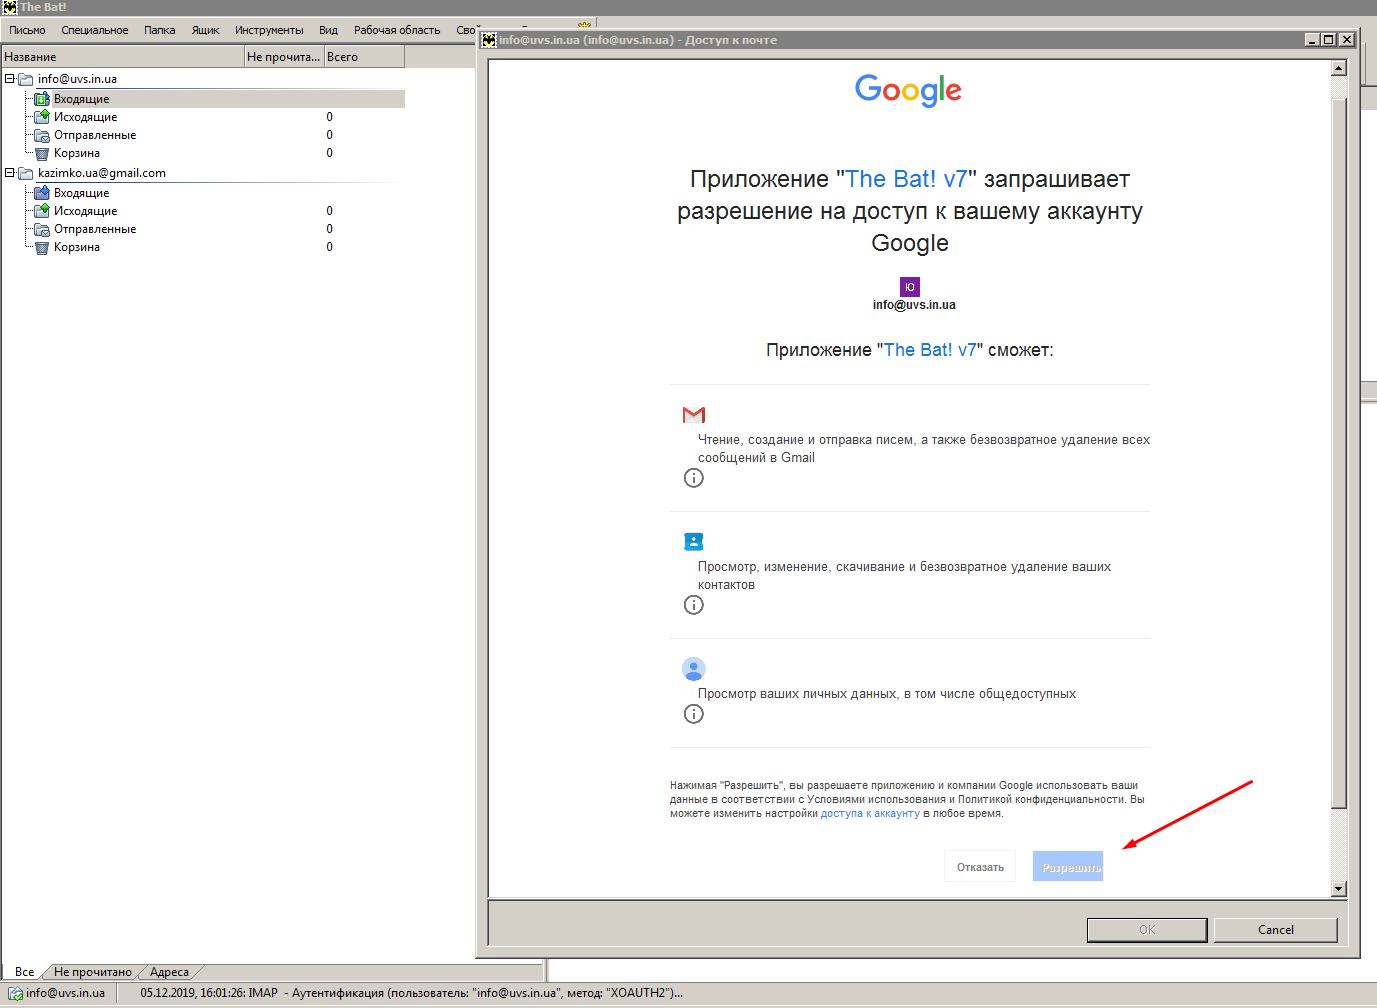Click outbox icon under kazimko.ua@gmail.com
1377x1008 pixels.
(x=42, y=211)
